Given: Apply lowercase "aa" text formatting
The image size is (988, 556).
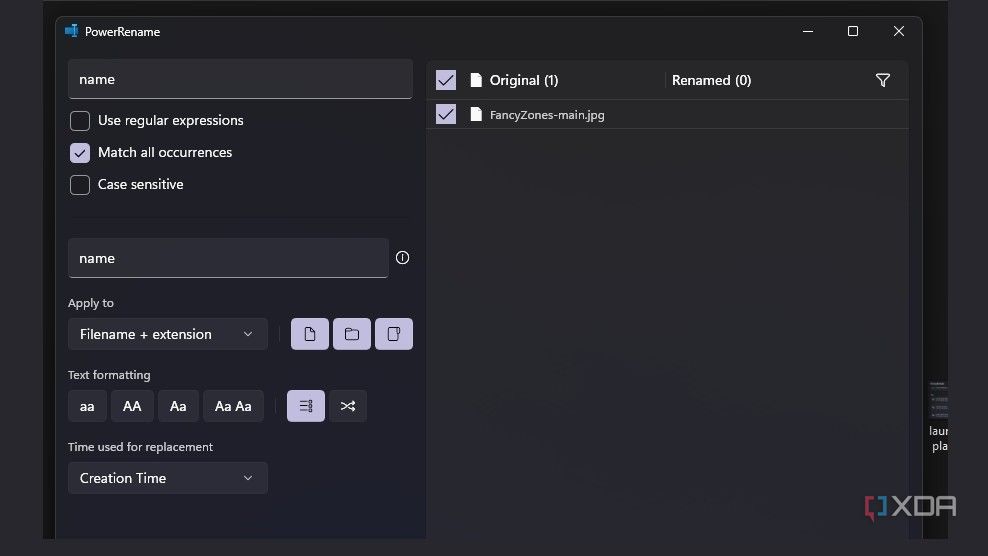Looking at the screenshot, I should coord(87,406).
